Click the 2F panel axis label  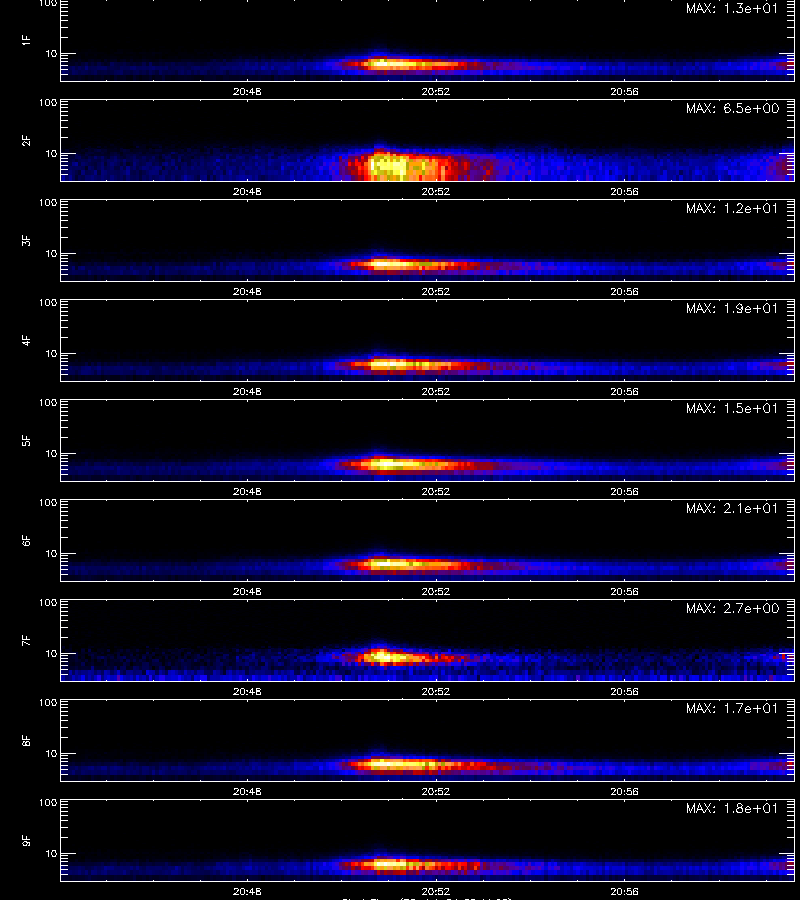point(26,140)
